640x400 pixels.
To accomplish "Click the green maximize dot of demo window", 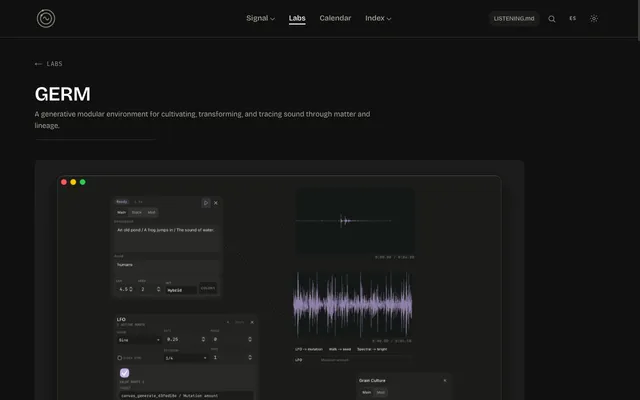I will (x=82, y=182).
